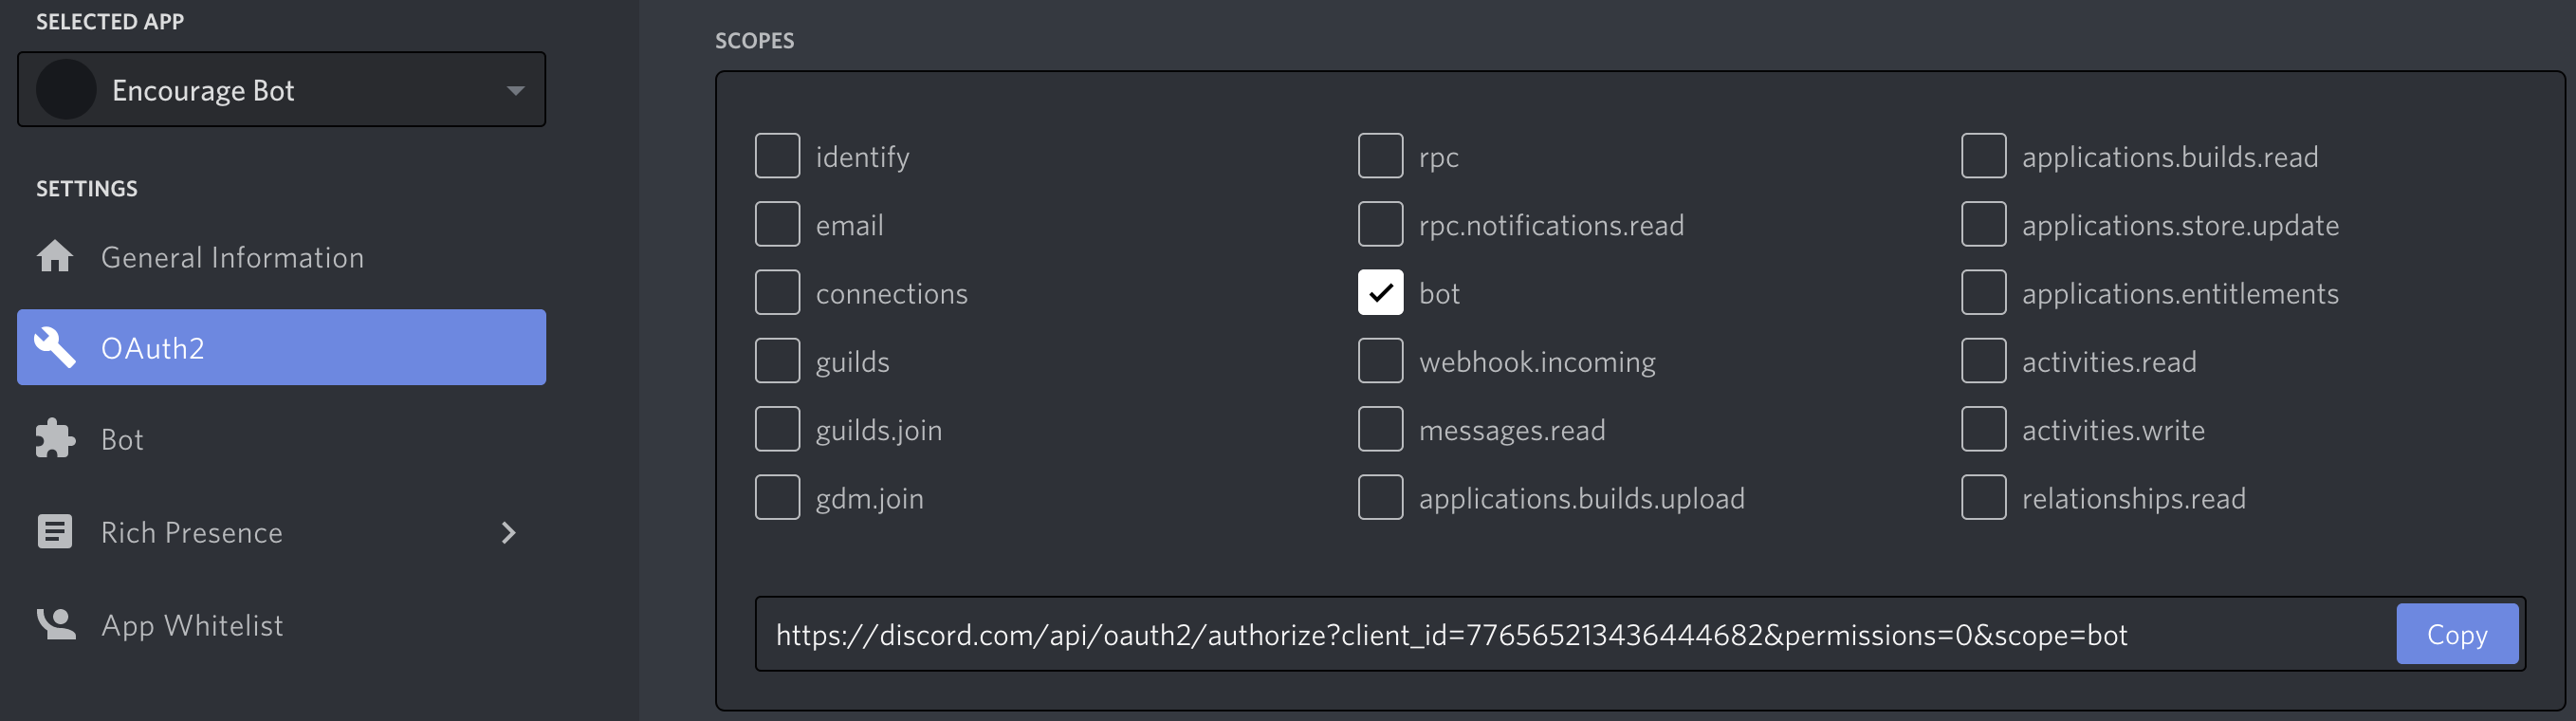Viewport: 2576px width, 721px height.
Task: Copy the OAuth2 authorization URL
Action: click(x=2457, y=633)
